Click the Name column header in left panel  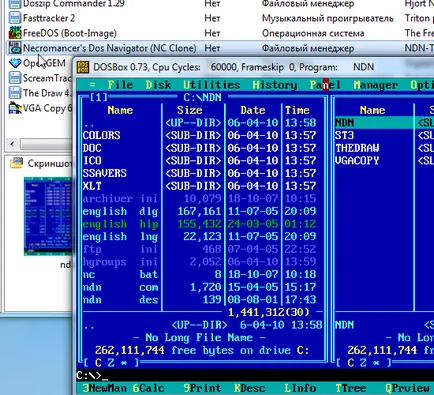(120, 110)
